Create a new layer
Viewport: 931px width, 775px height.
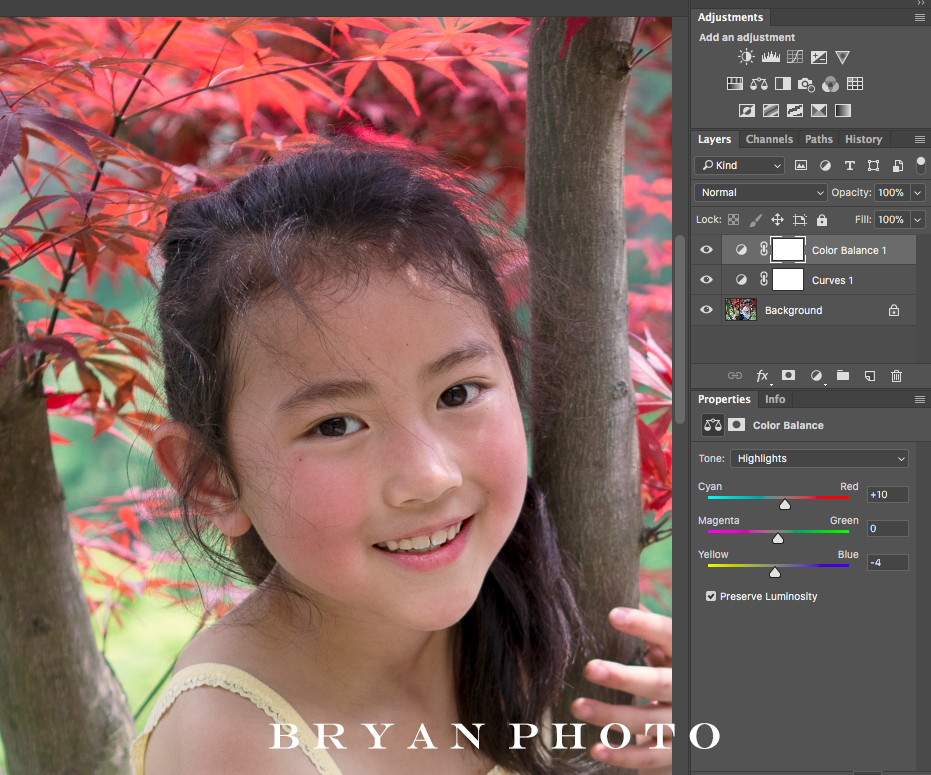(x=870, y=375)
